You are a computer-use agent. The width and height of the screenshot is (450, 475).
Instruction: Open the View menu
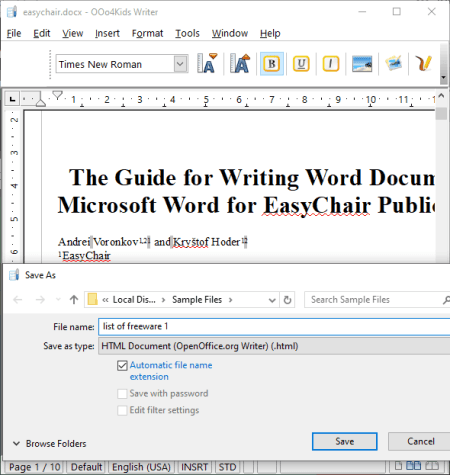[x=72, y=33]
